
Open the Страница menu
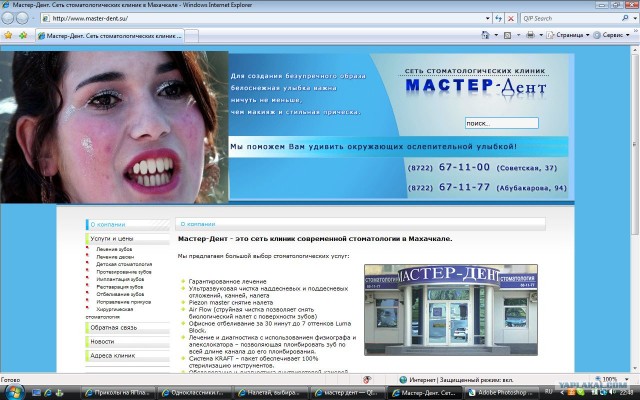pos(568,35)
